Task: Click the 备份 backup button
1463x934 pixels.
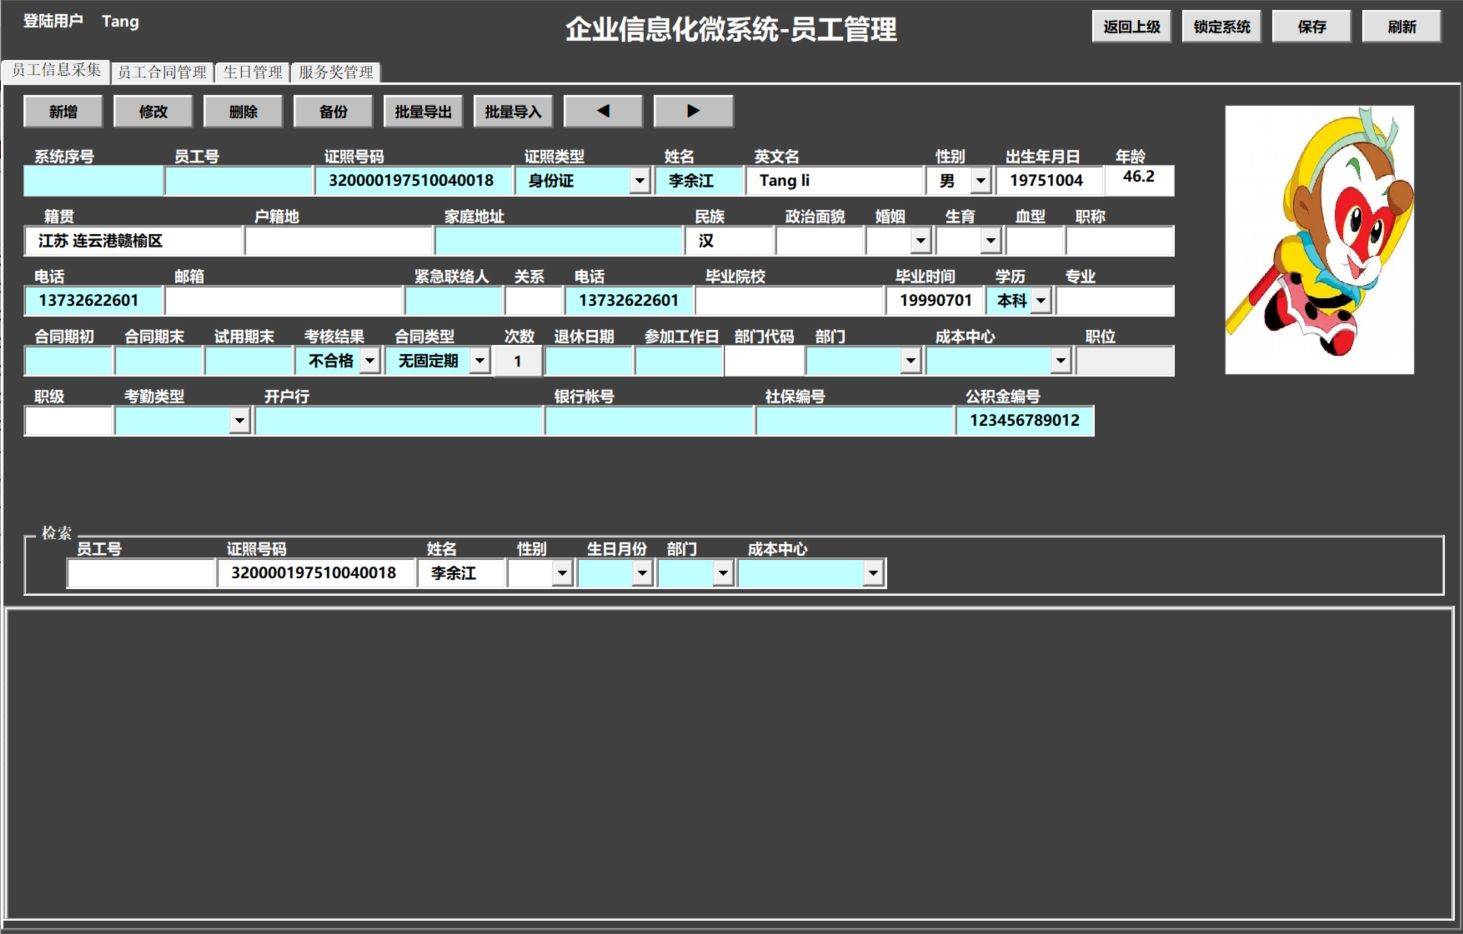Action: [x=332, y=111]
